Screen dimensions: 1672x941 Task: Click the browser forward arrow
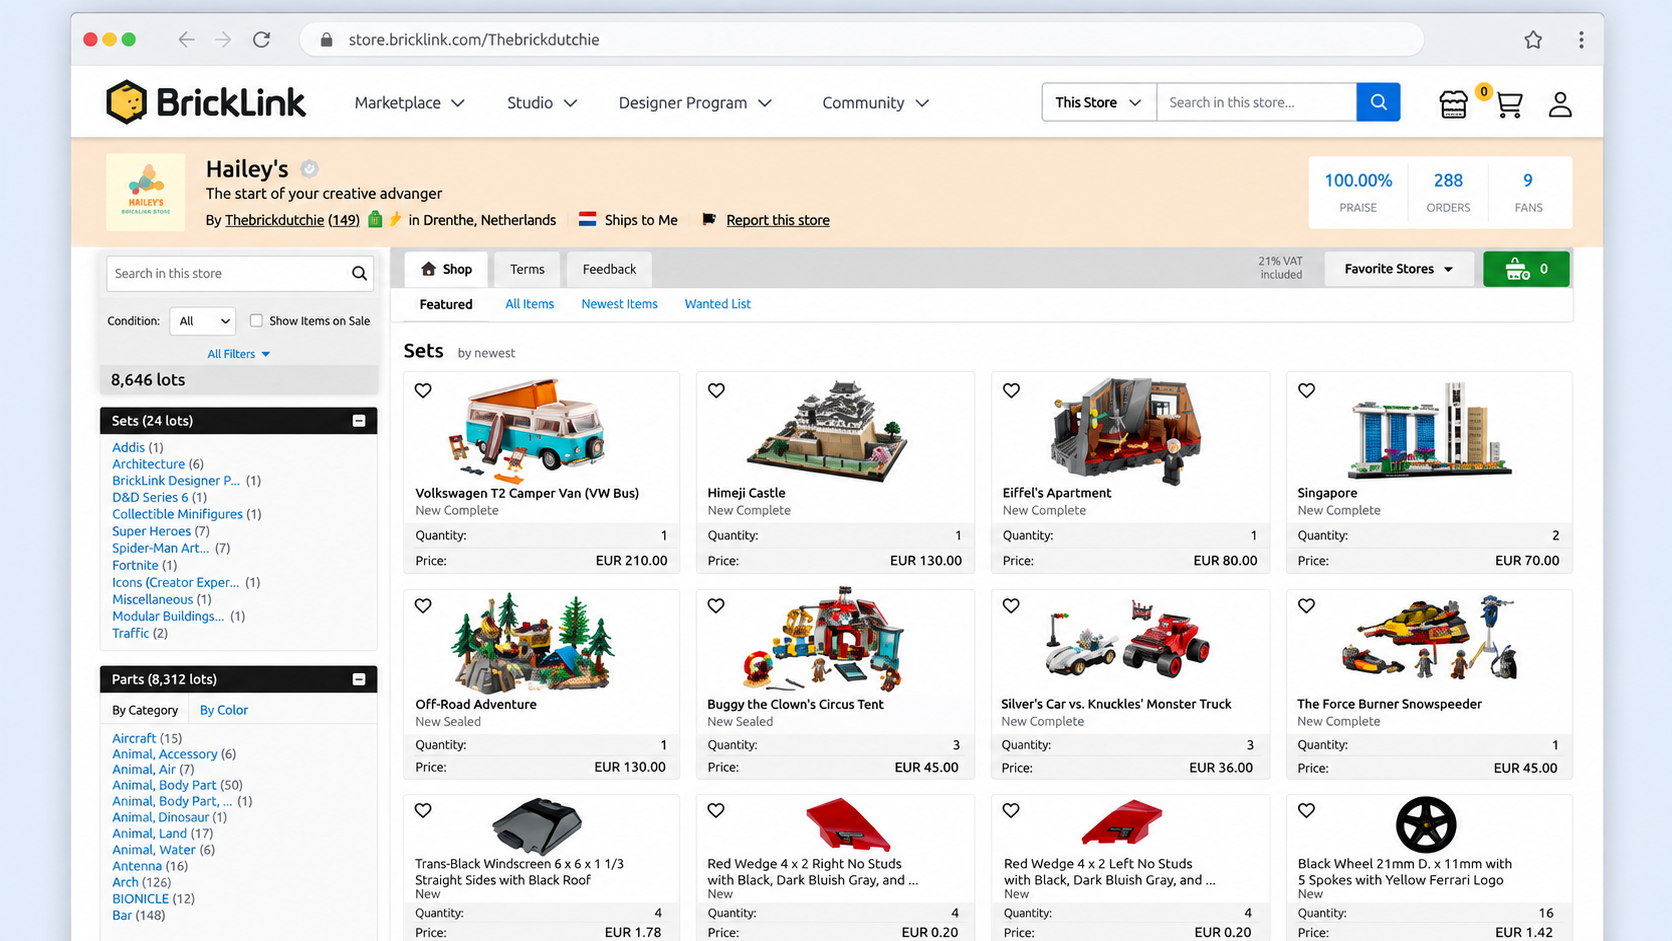(x=223, y=40)
